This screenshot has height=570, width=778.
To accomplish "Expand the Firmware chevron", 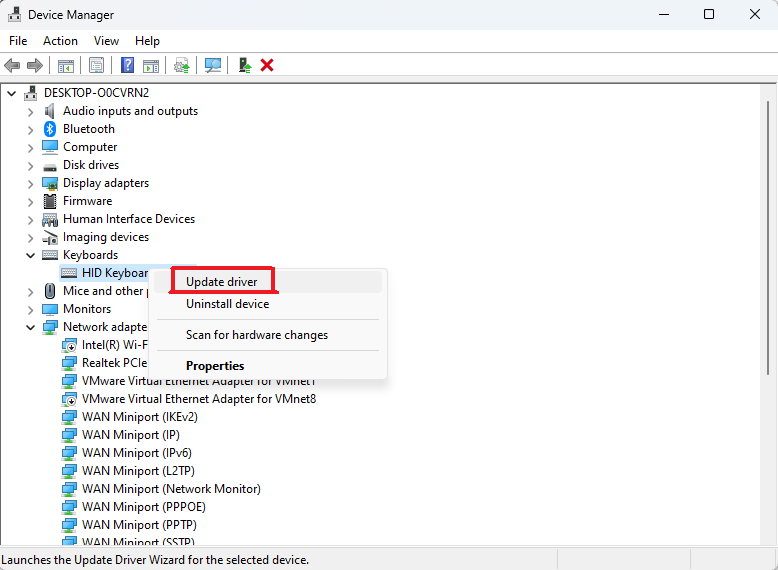I will point(31,202).
